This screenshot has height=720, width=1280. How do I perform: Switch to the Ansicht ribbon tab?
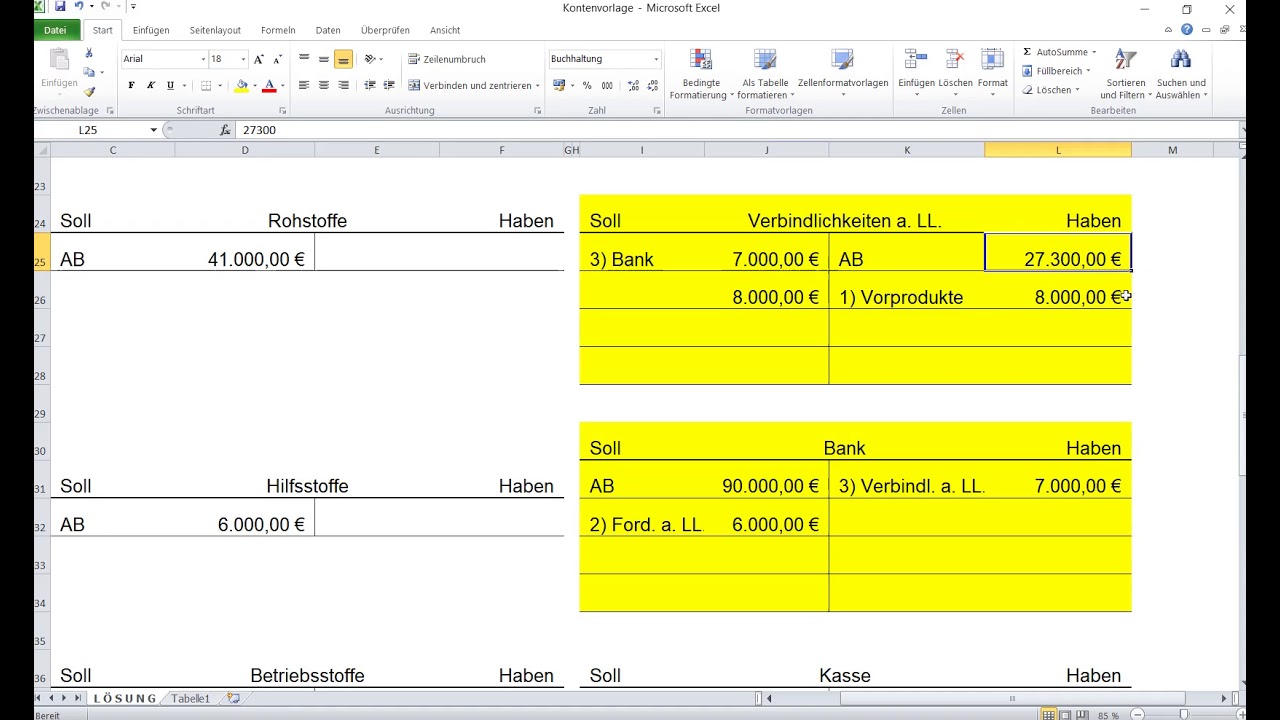pyautogui.click(x=445, y=30)
